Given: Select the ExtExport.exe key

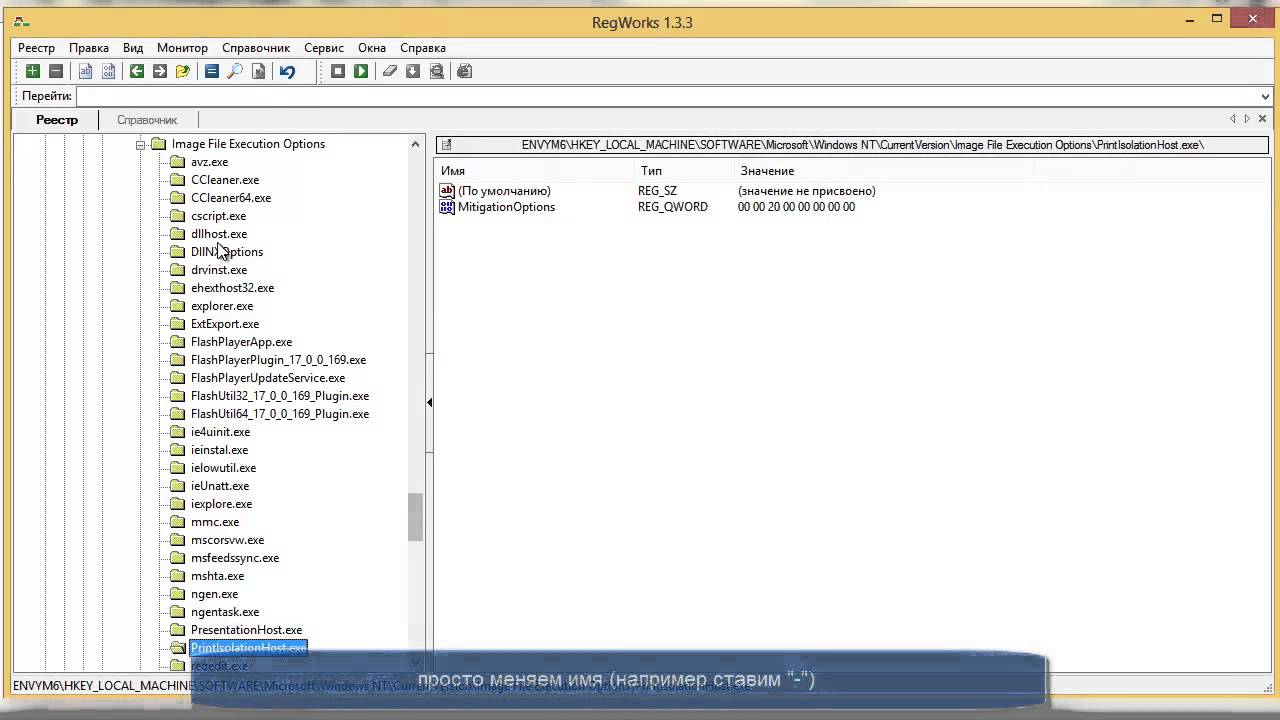Looking at the screenshot, I should click(225, 324).
